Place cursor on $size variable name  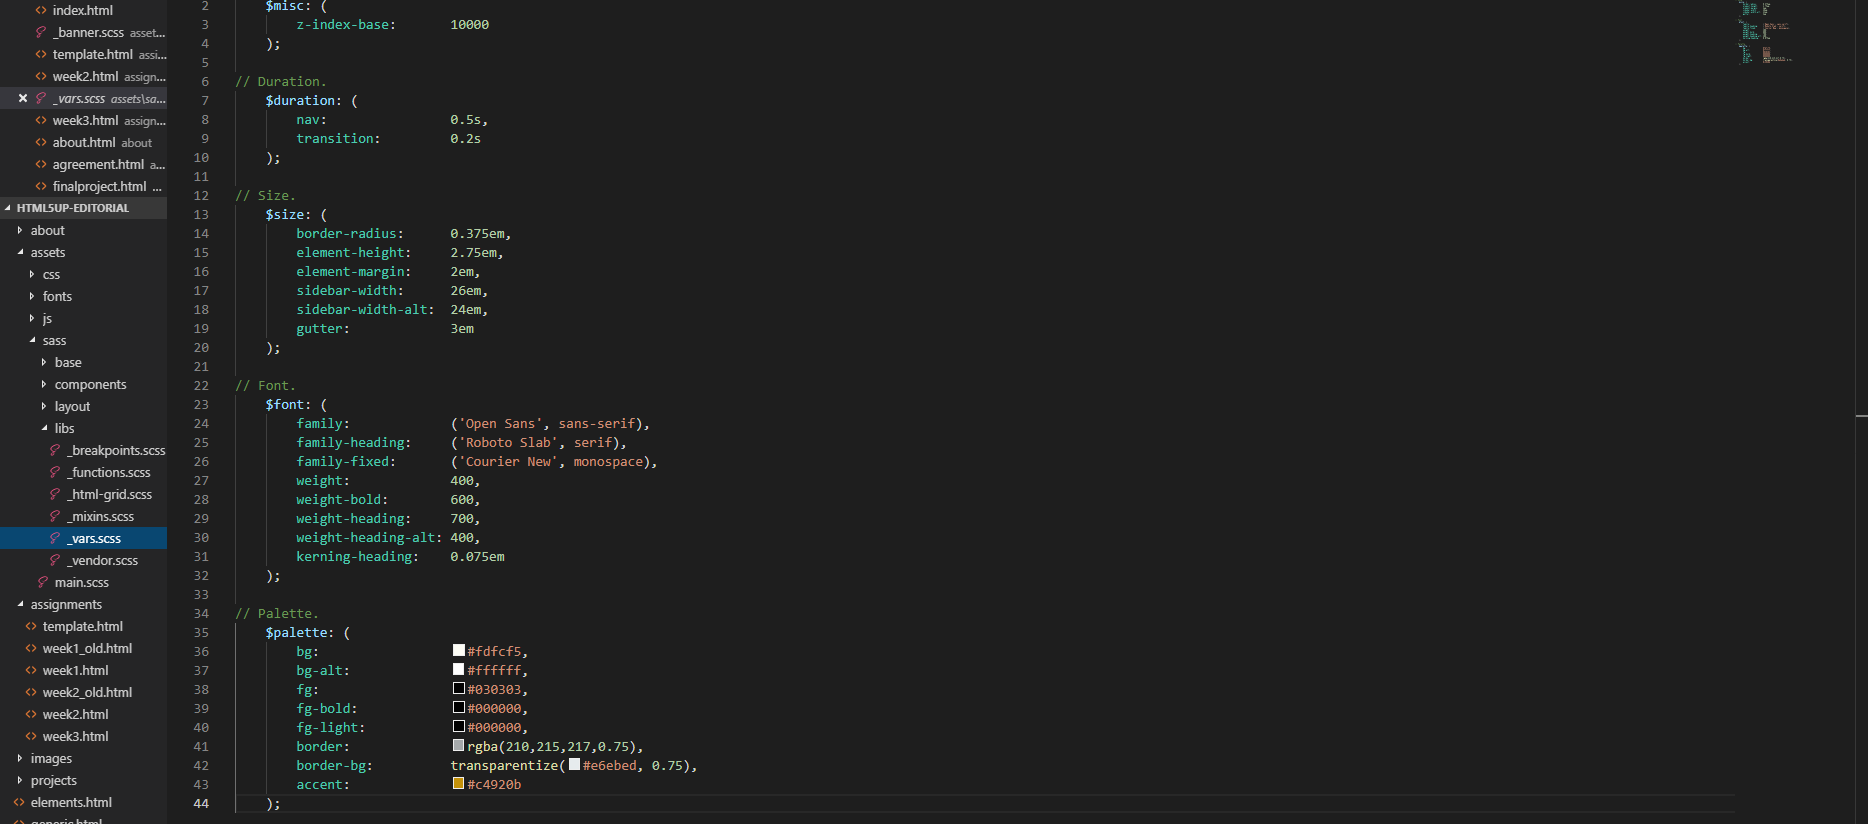coord(285,214)
